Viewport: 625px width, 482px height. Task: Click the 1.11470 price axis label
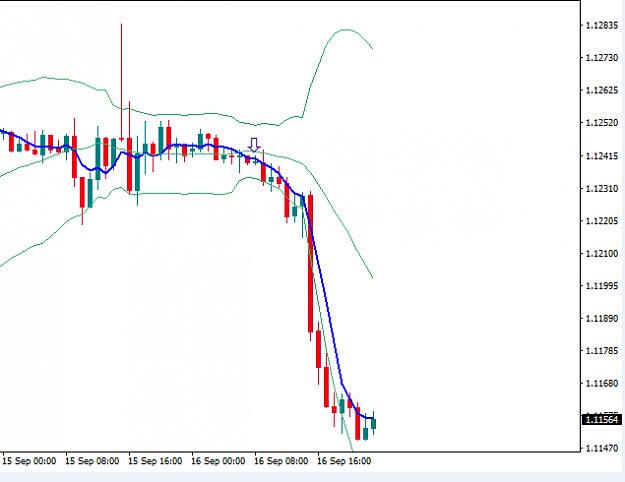[601, 449]
